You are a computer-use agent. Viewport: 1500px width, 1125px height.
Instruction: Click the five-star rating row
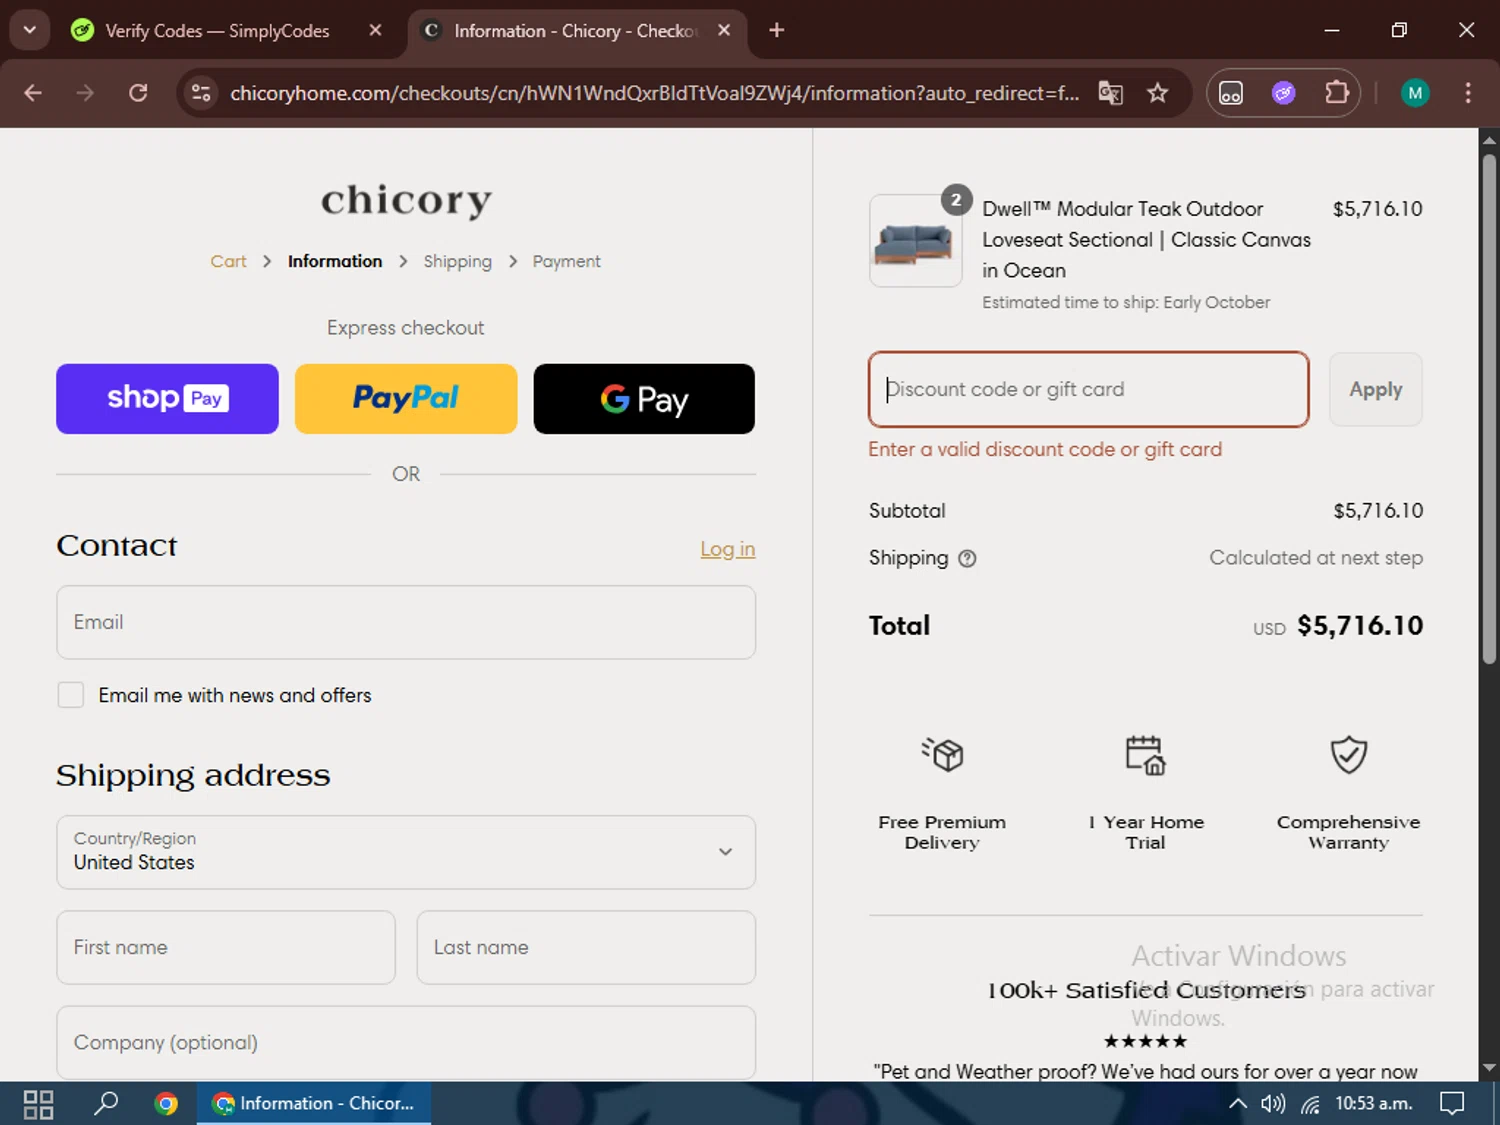coord(1145,1041)
